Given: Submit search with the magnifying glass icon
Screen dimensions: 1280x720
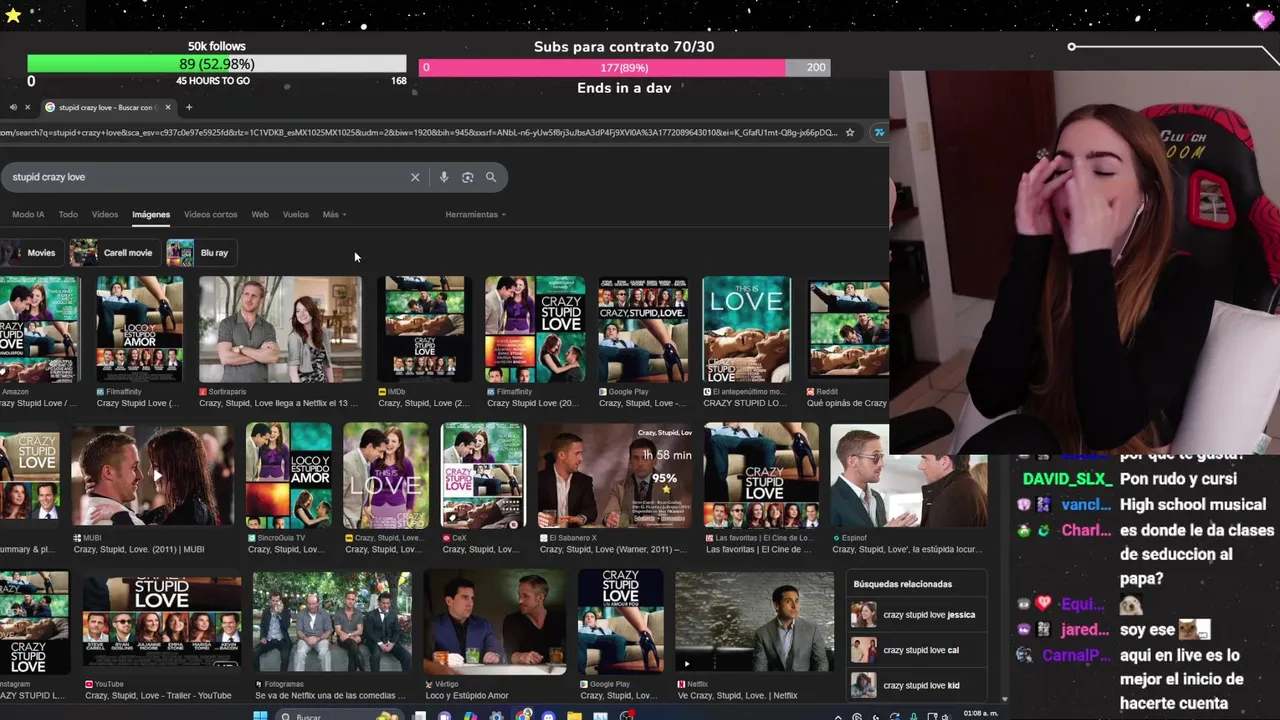Looking at the screenshot, I should pyautogui.click(x=491, y=177).
